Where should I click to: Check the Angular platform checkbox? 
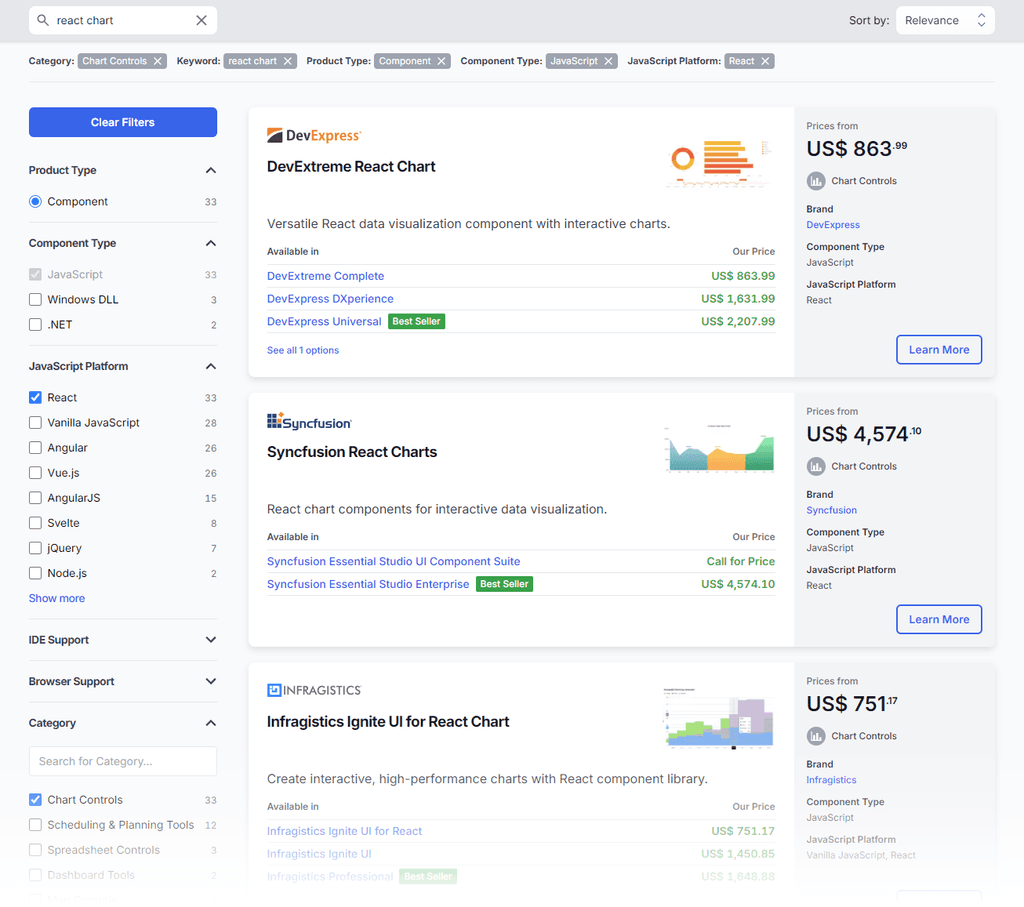click(35, 448)
